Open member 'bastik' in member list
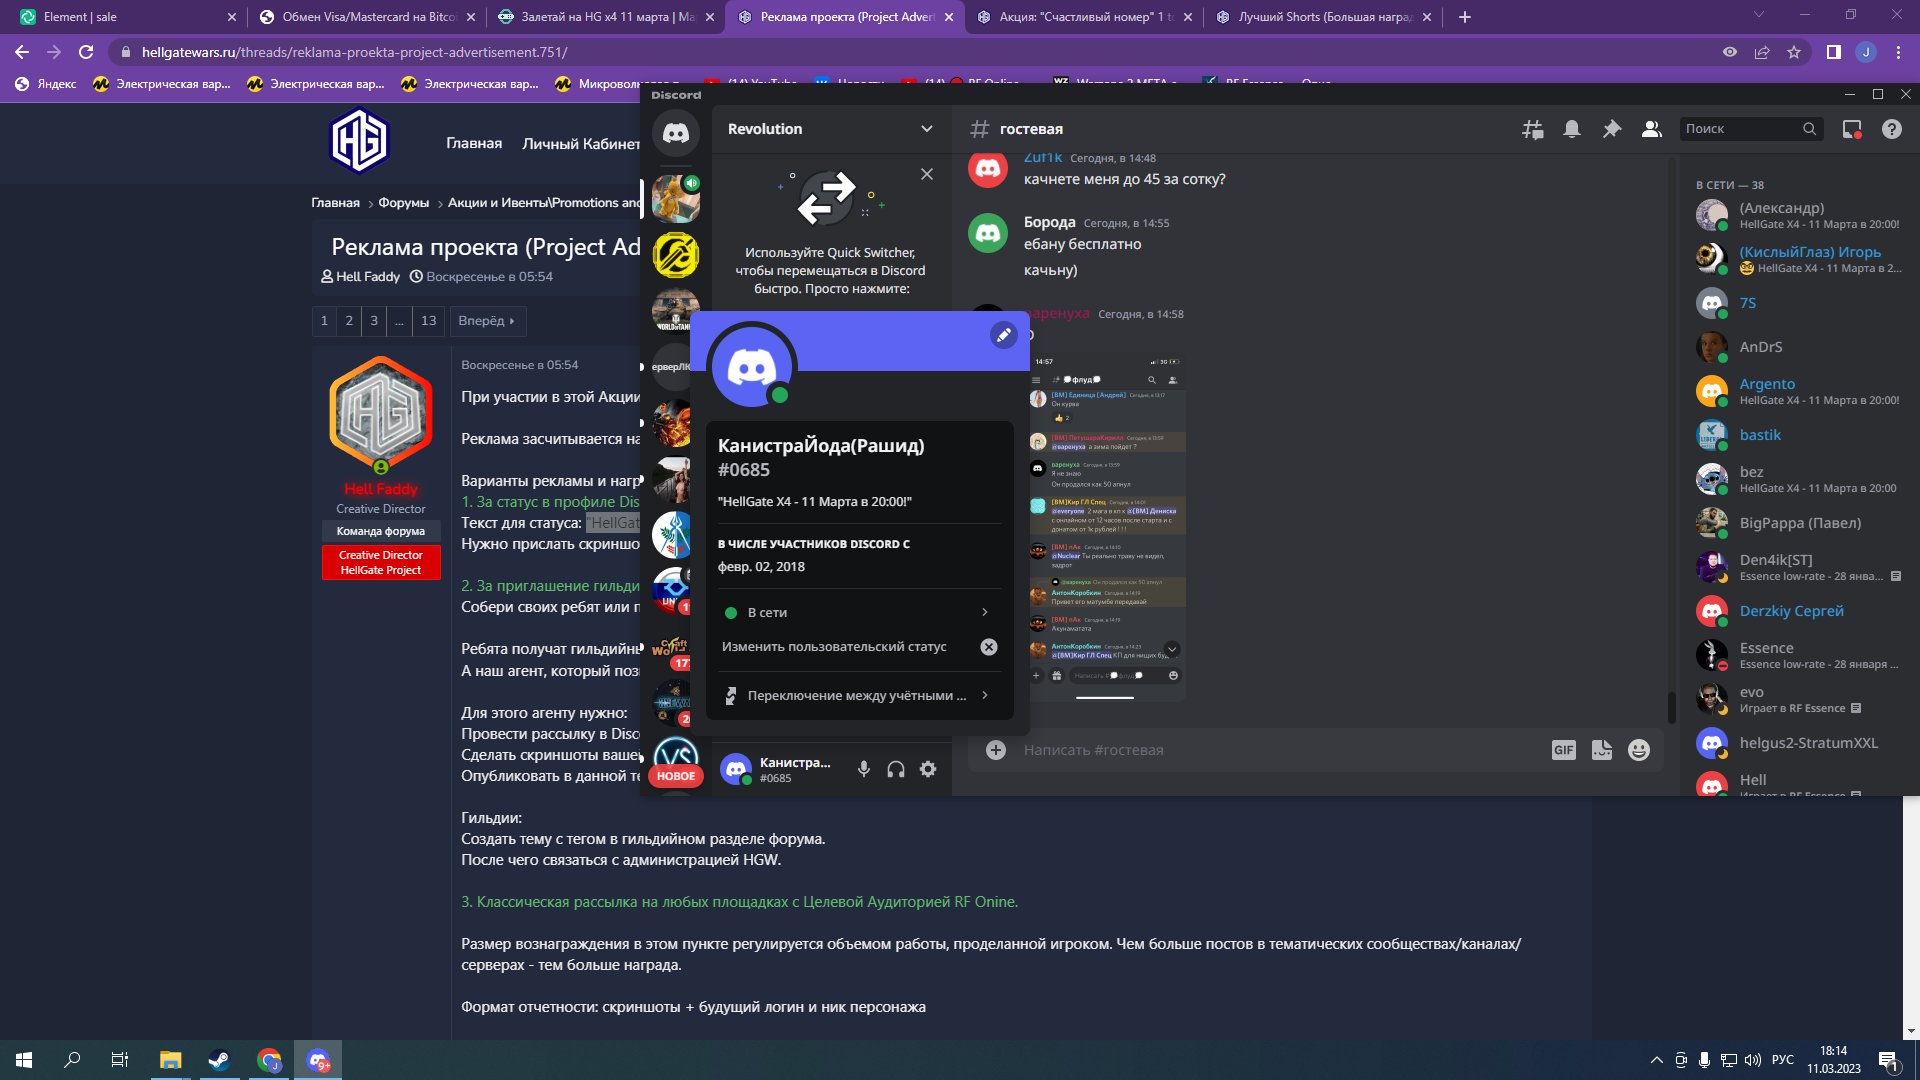Screen dimensions: 1920x1080 point(1800,435)
